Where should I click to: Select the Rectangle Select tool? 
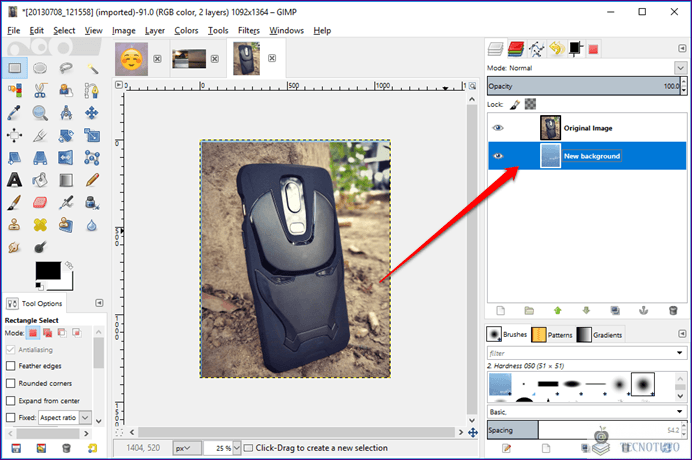tap(15, 68)
